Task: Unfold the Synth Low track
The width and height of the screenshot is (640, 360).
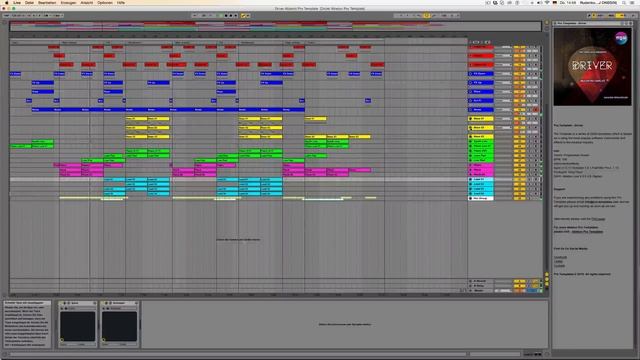Action: [471, 142]
